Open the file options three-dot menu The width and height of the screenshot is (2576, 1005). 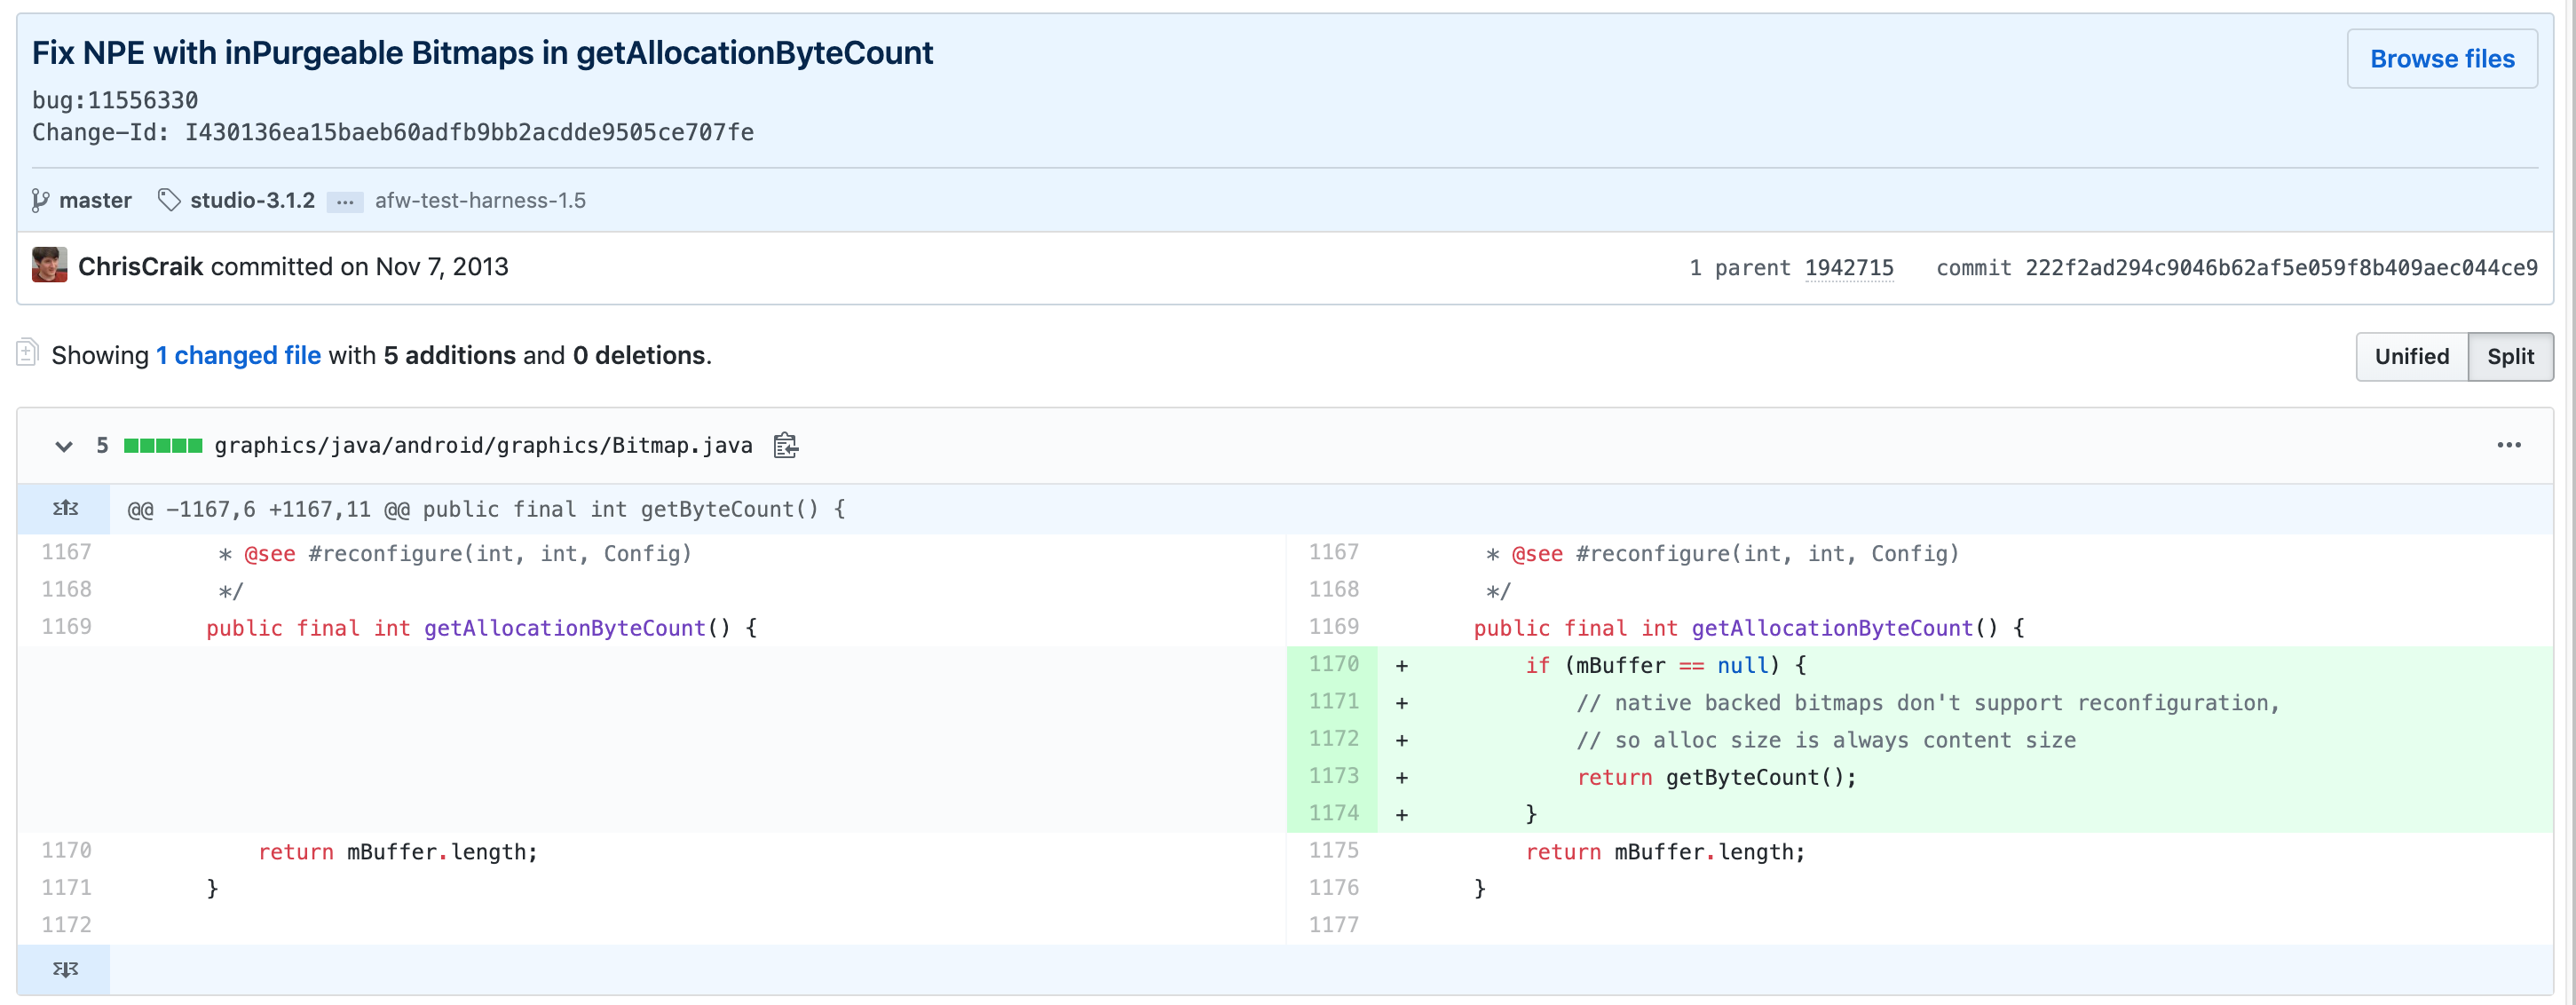pyautogui.click(x=2508, y=446)
